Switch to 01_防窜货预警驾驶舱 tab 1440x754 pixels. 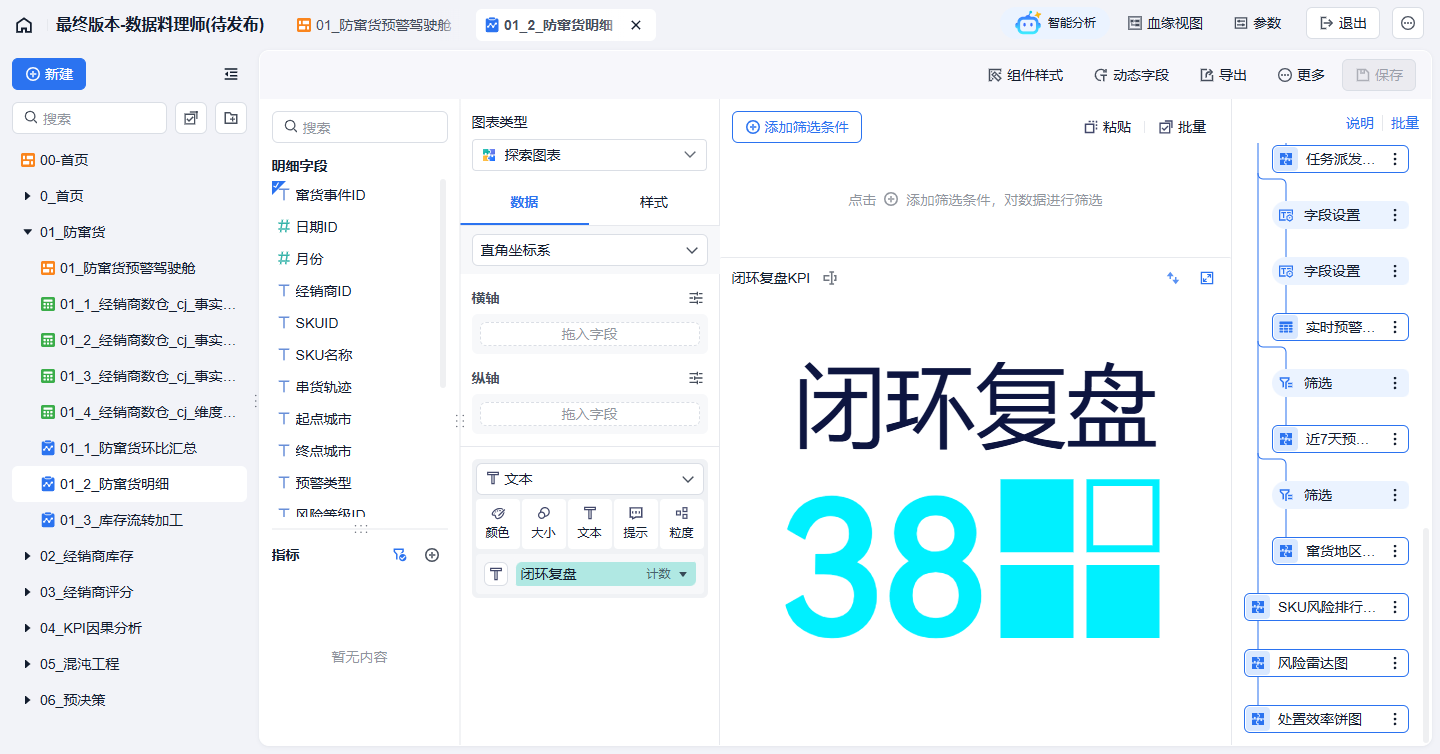pos(374,25)
